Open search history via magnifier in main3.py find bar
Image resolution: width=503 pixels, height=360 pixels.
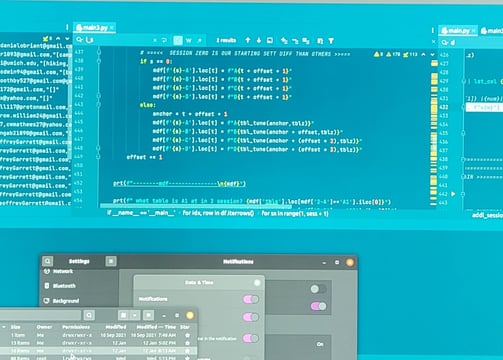(79, 40)
